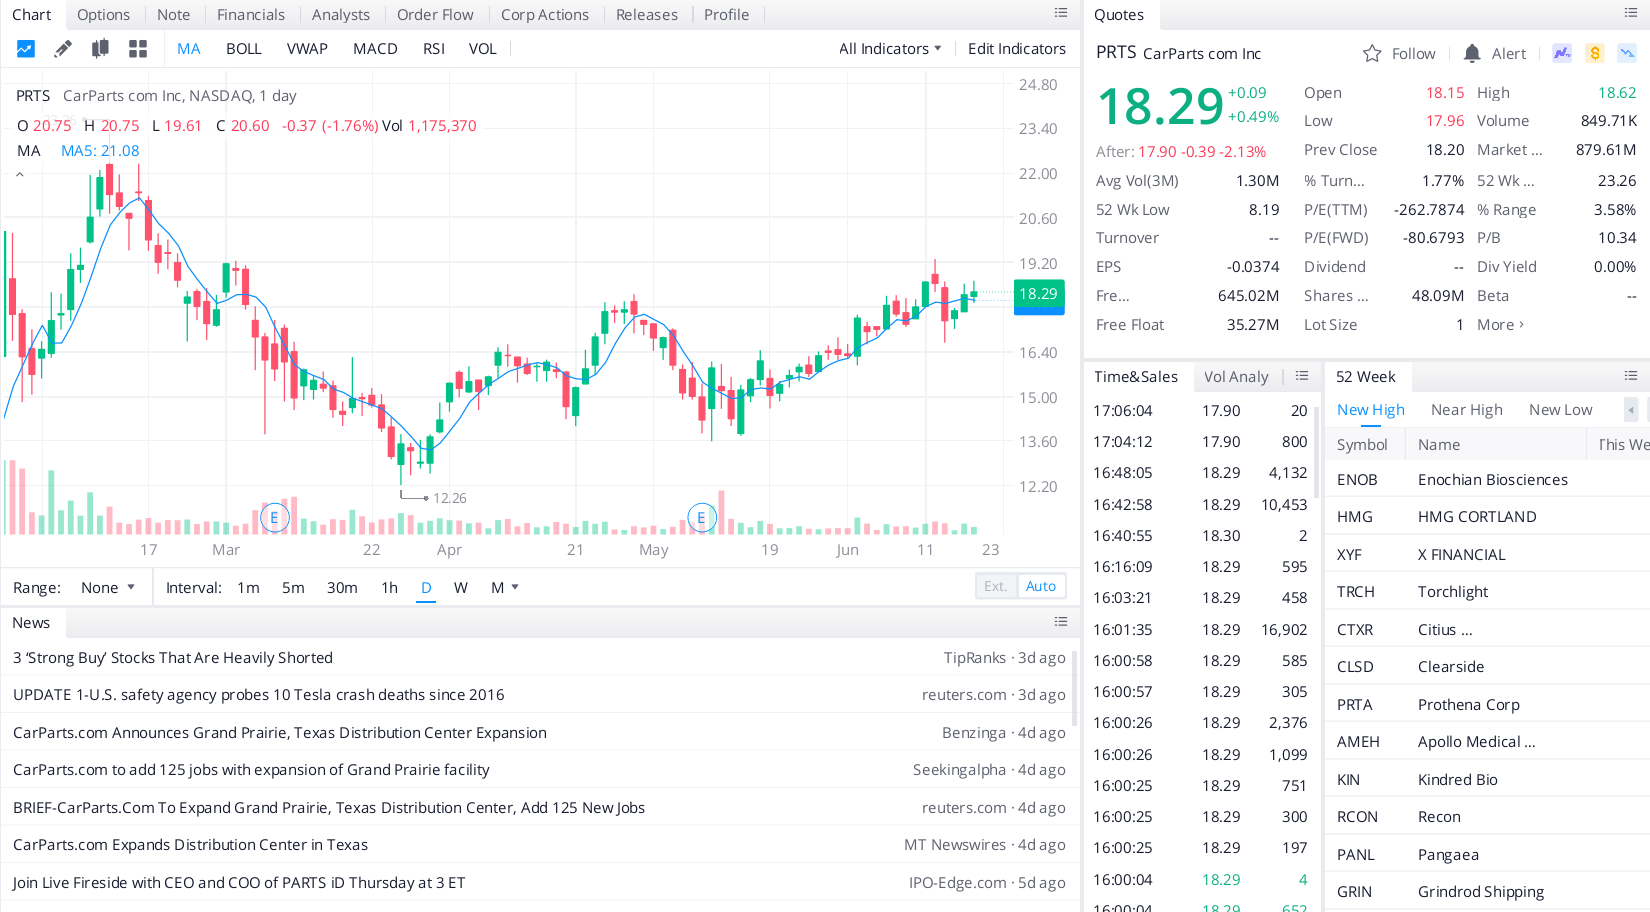Select the 1m interval
1650x912 pixels.
[x=249, y=588]
